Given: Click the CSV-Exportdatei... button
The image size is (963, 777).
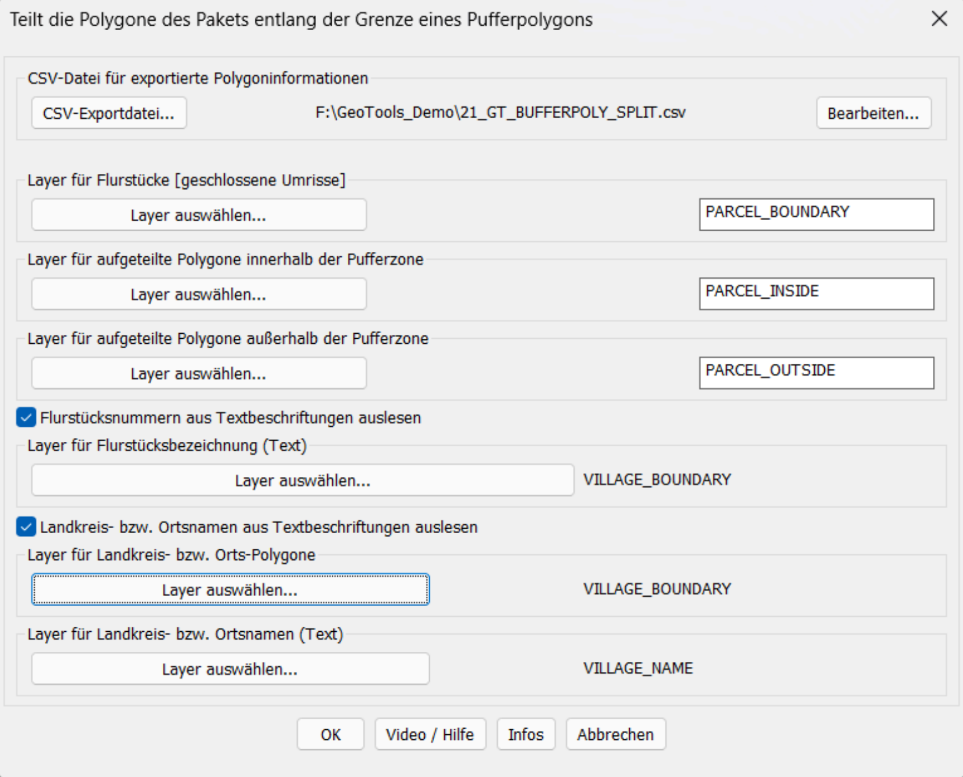Looking at the screenshot, I should point(109,114).
